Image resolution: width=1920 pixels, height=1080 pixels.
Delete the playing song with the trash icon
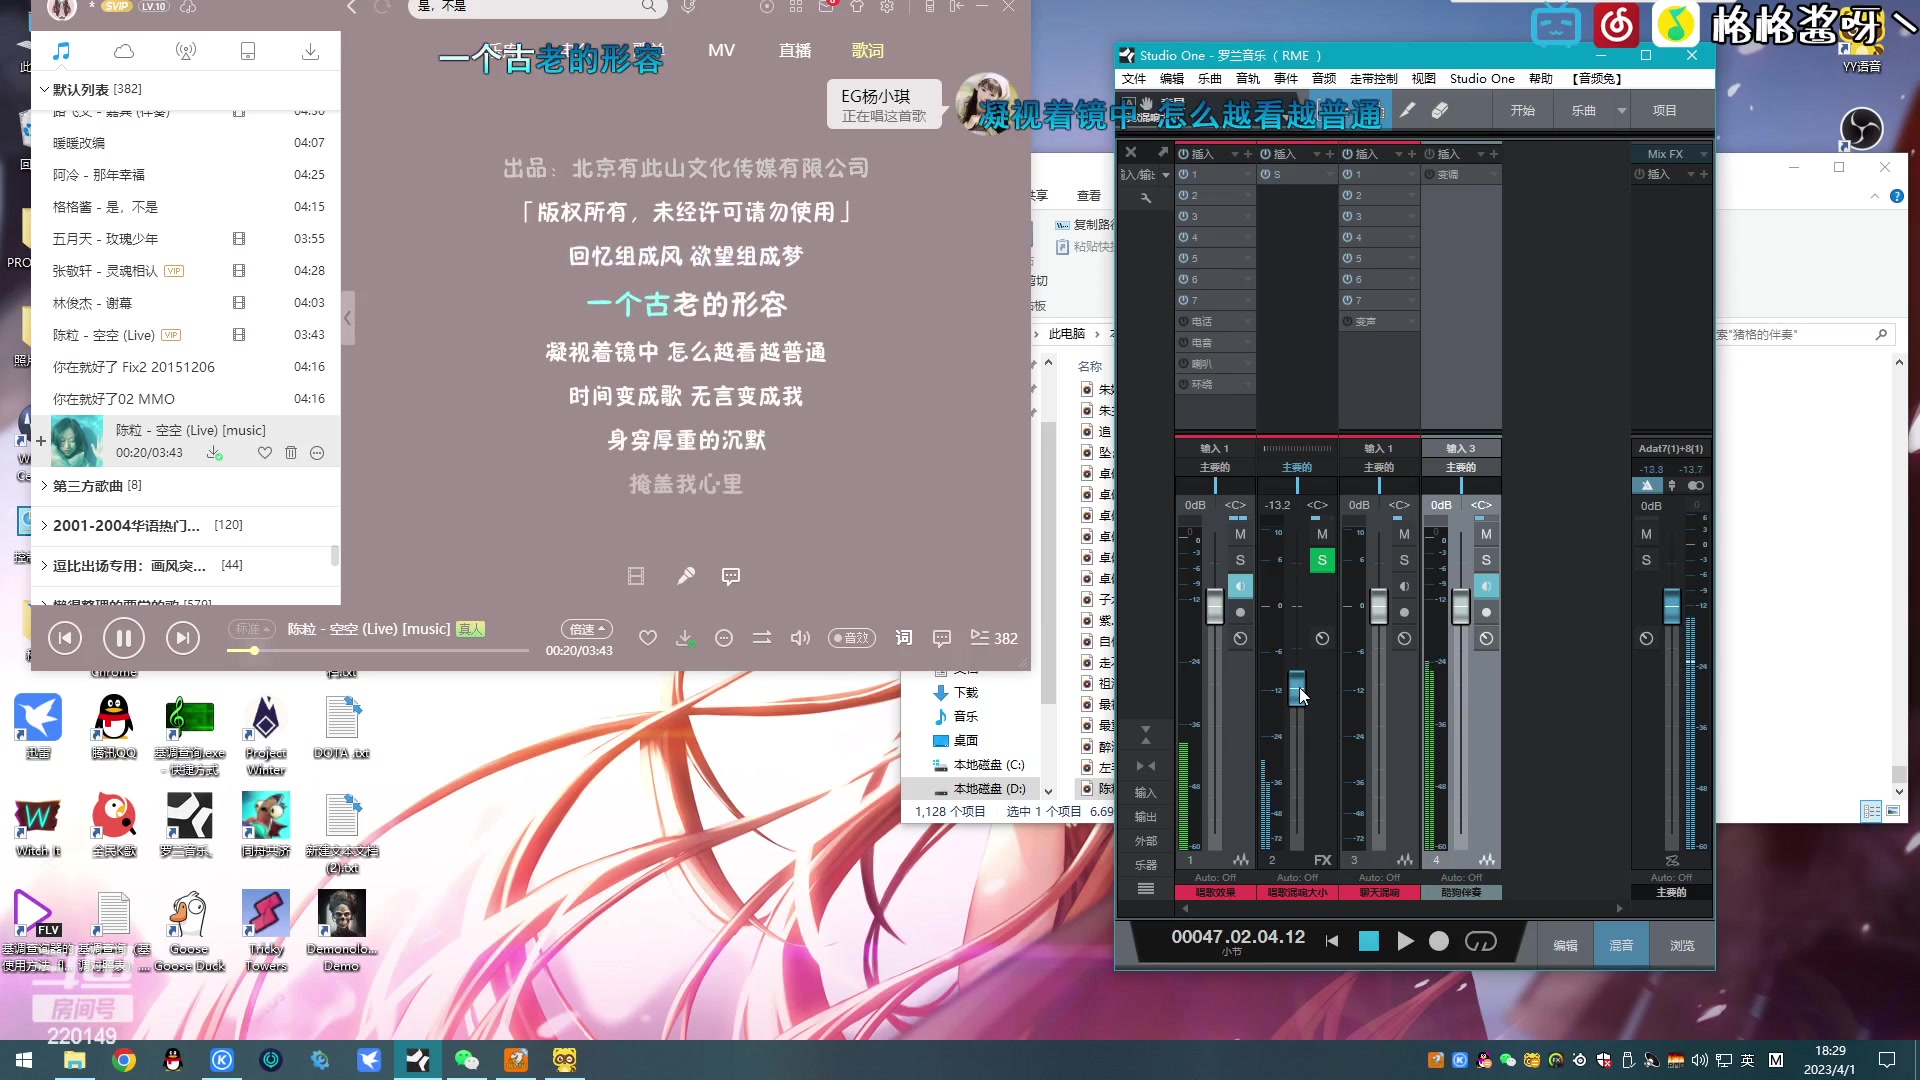(291, 453)
